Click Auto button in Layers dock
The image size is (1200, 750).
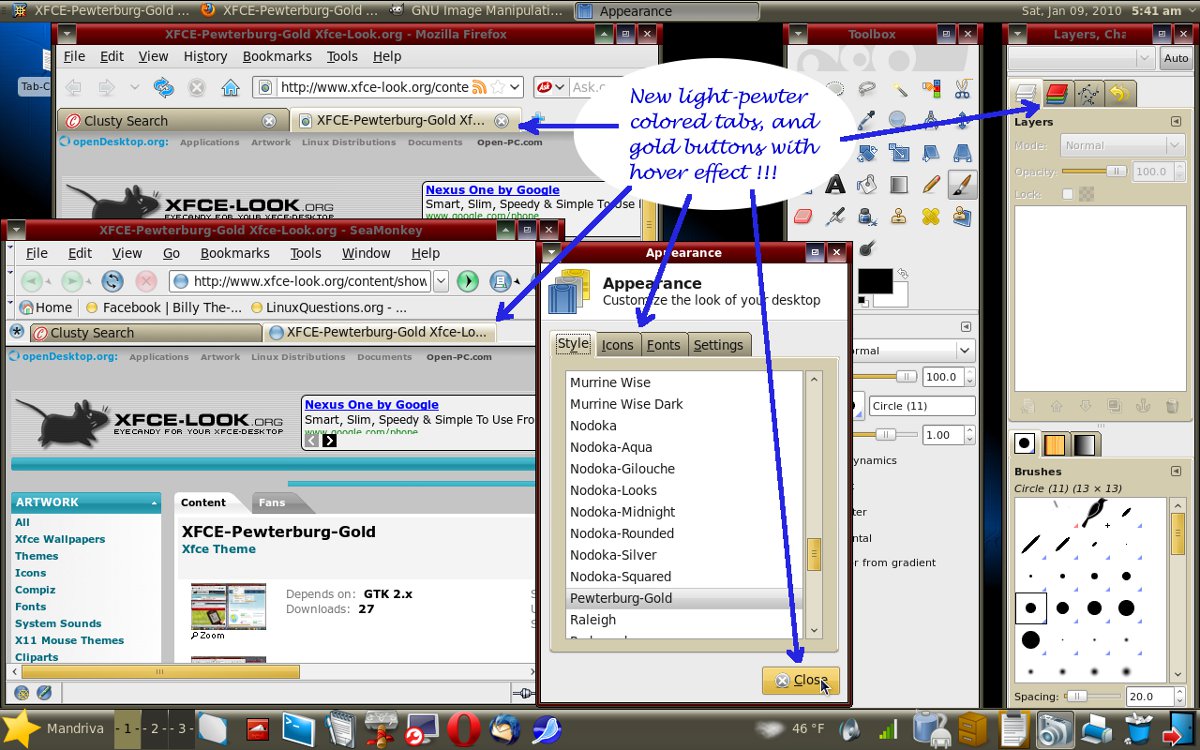coord(1176,59)
